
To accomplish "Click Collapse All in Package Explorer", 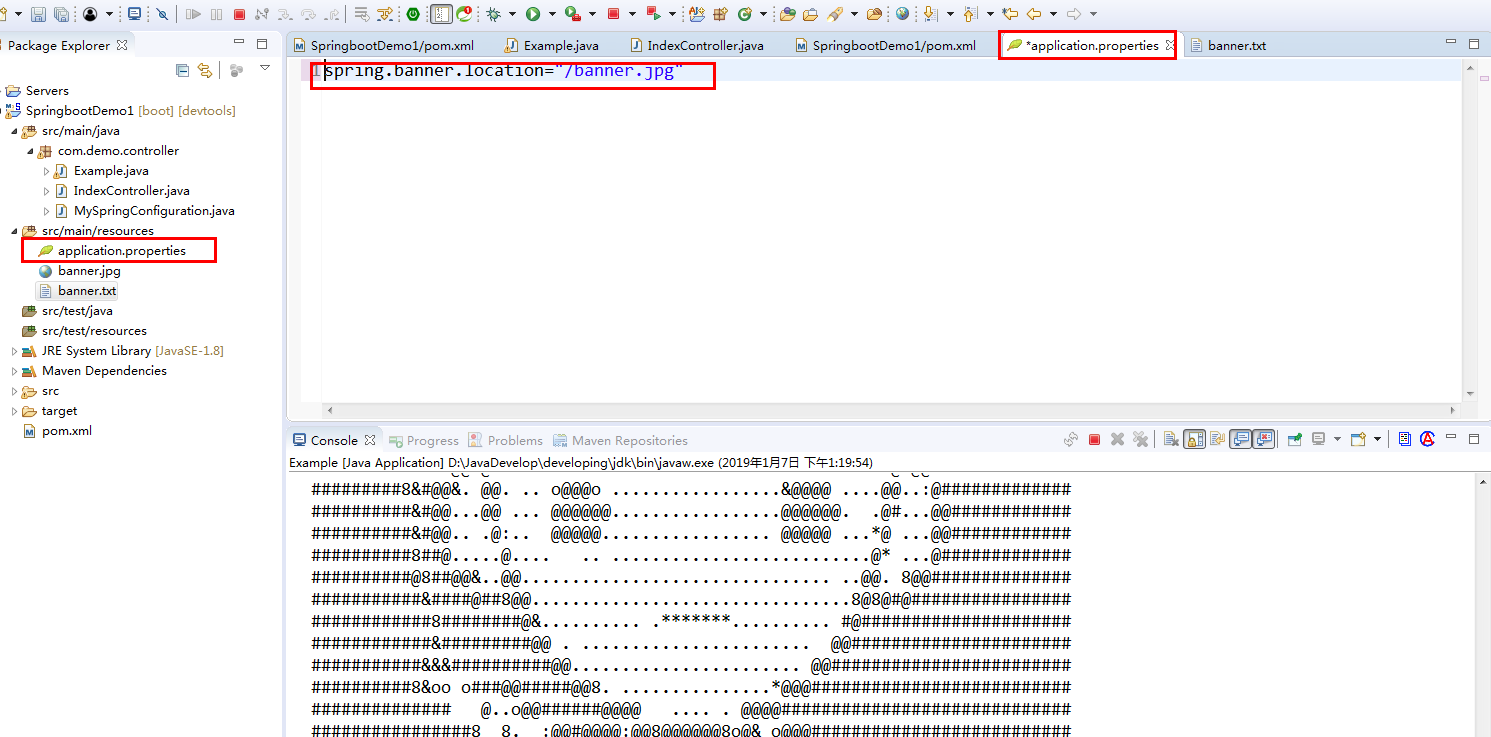I will point(182,70).
